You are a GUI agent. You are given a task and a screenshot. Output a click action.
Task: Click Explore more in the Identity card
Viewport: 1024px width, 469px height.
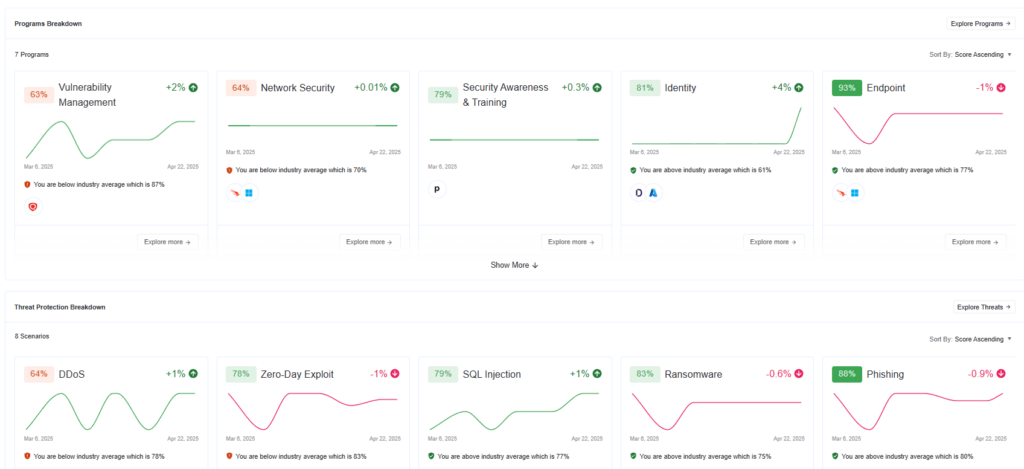pos(774,242)
